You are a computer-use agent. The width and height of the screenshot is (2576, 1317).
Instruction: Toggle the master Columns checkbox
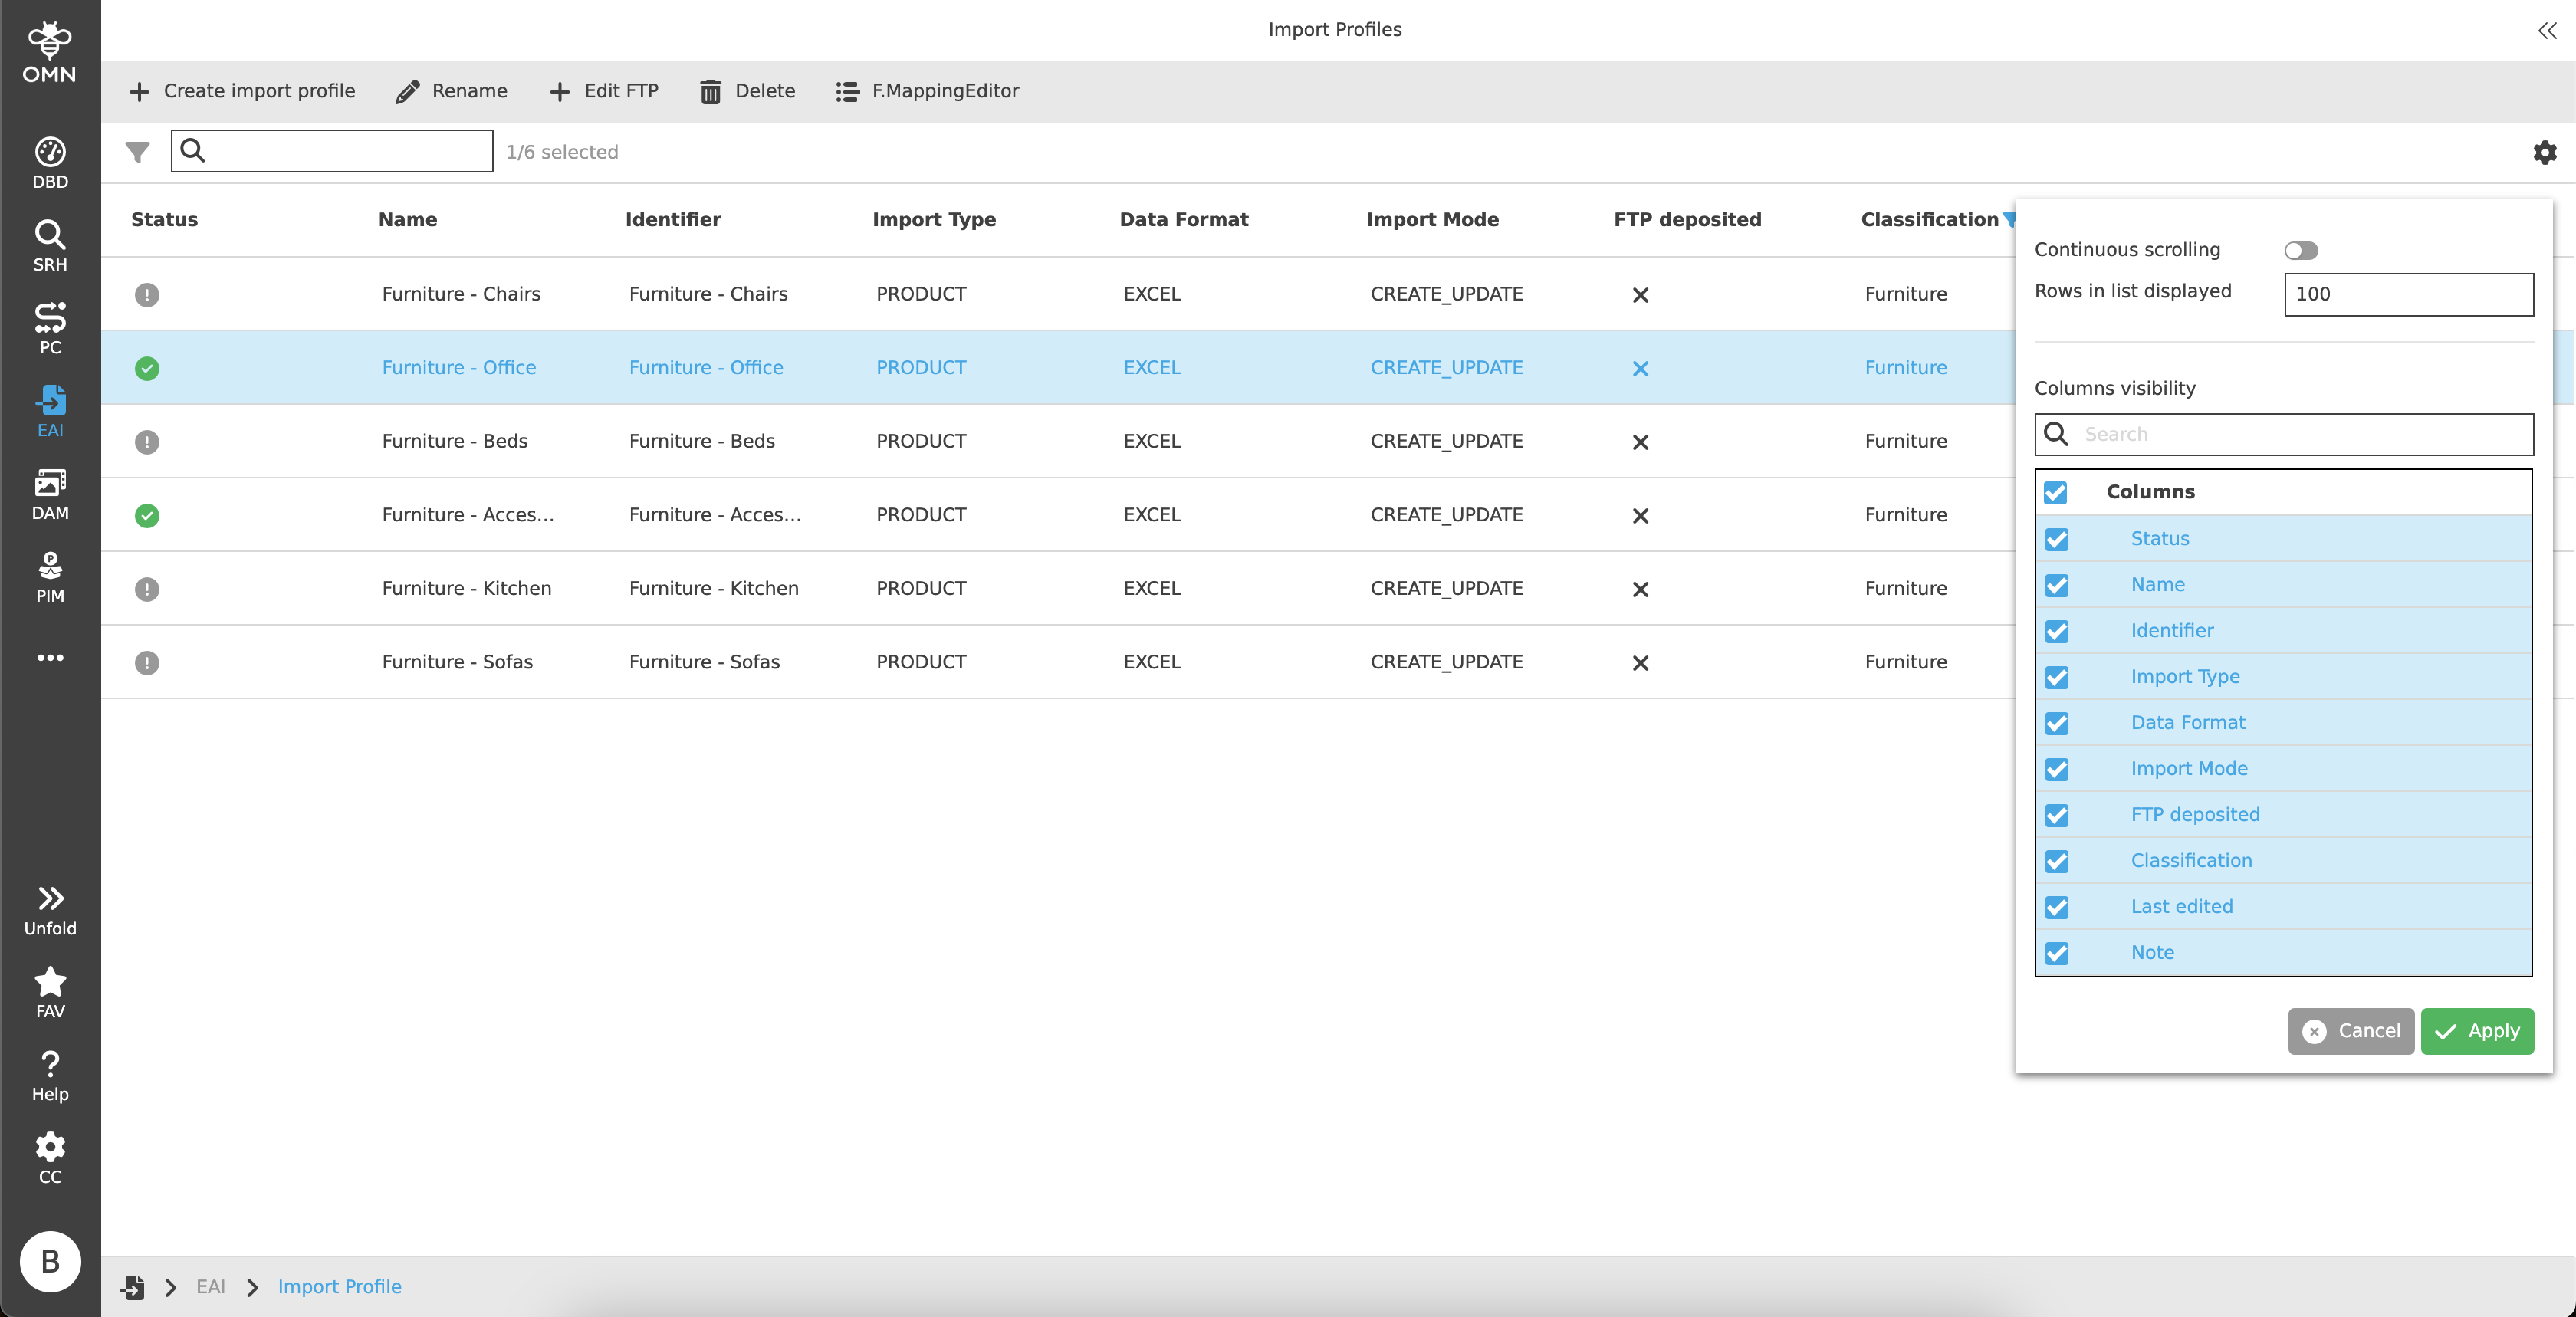click(2055, 492)
